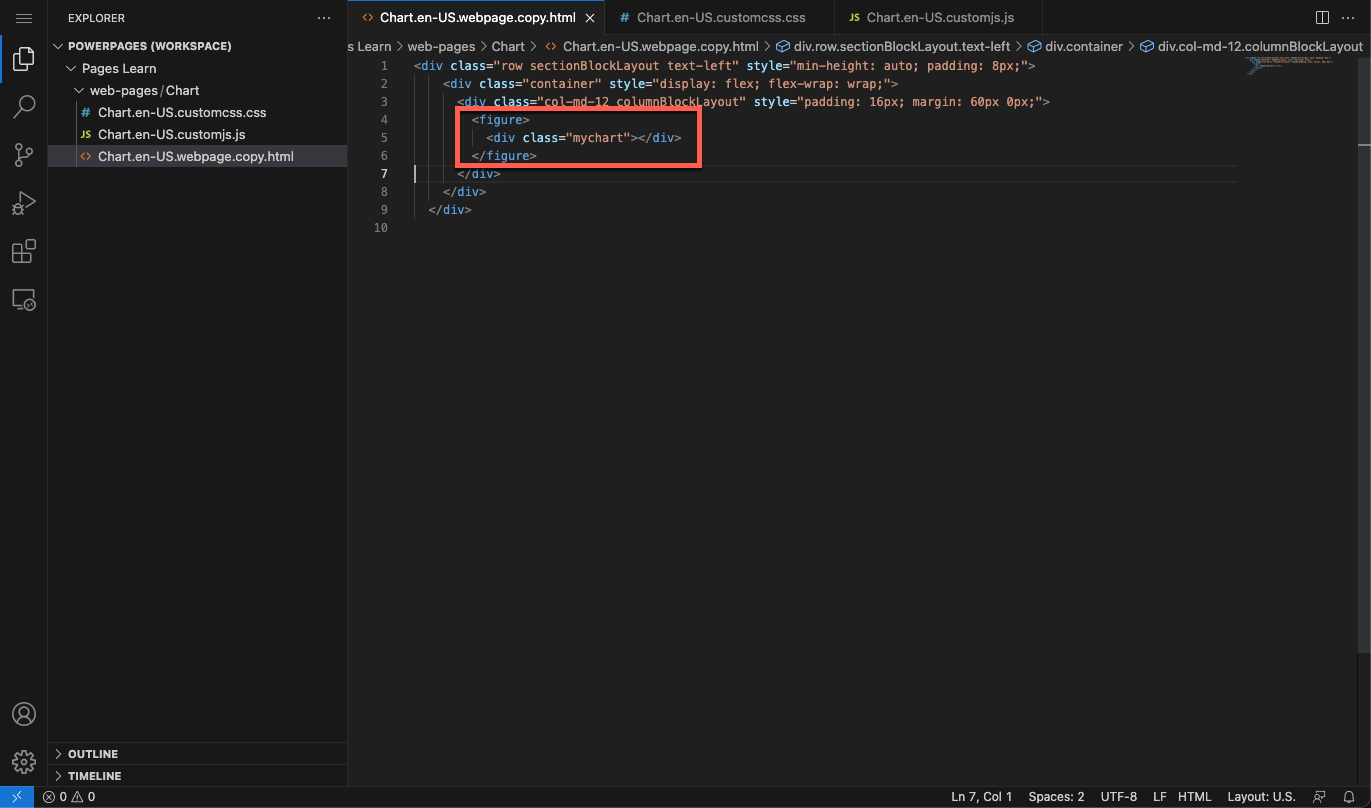Click the minimap code preview
The height and width of the screenshot is (808, 1371).
click(x=1289, y=66)
